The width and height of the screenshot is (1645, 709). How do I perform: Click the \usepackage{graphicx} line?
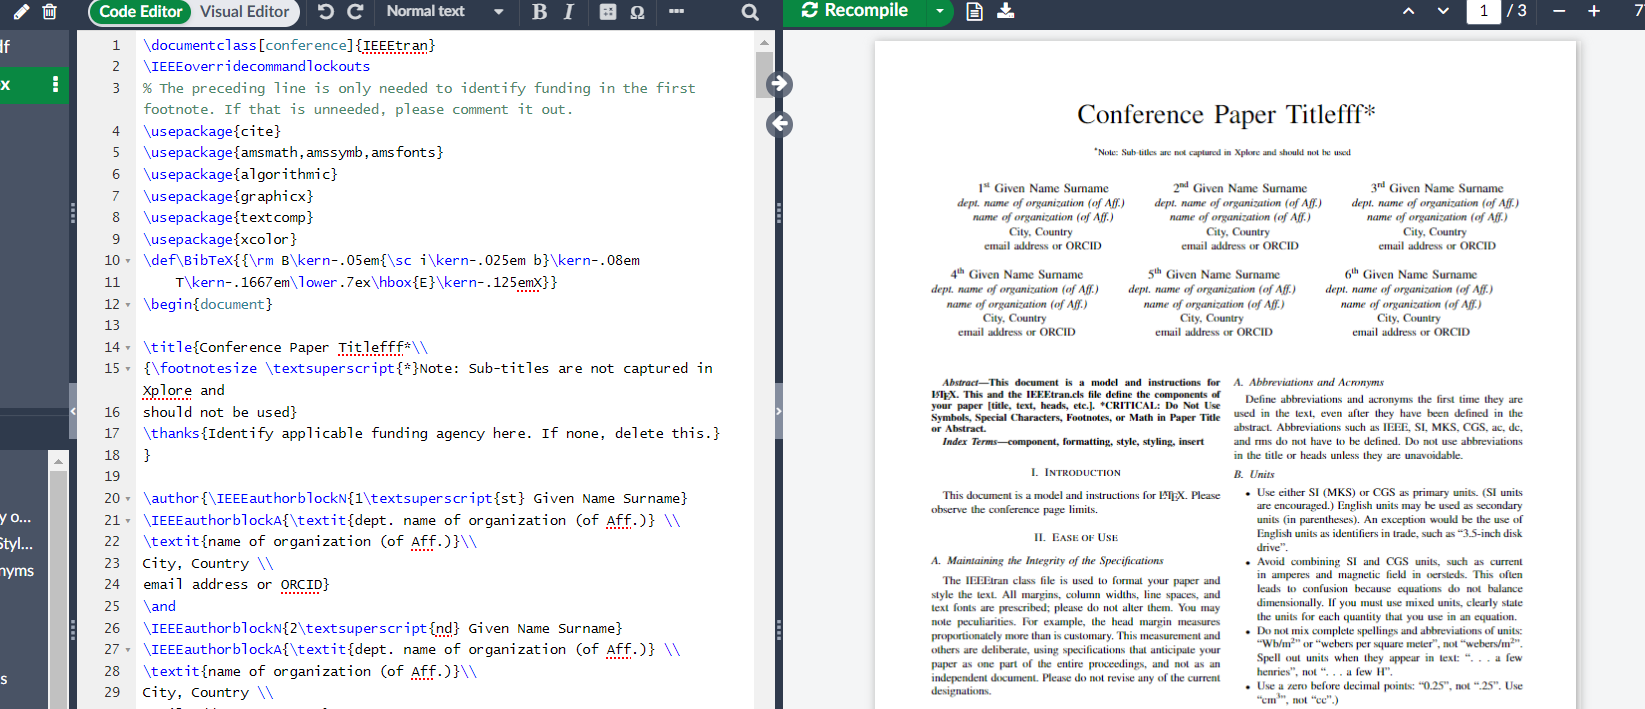tap(228, 196)
